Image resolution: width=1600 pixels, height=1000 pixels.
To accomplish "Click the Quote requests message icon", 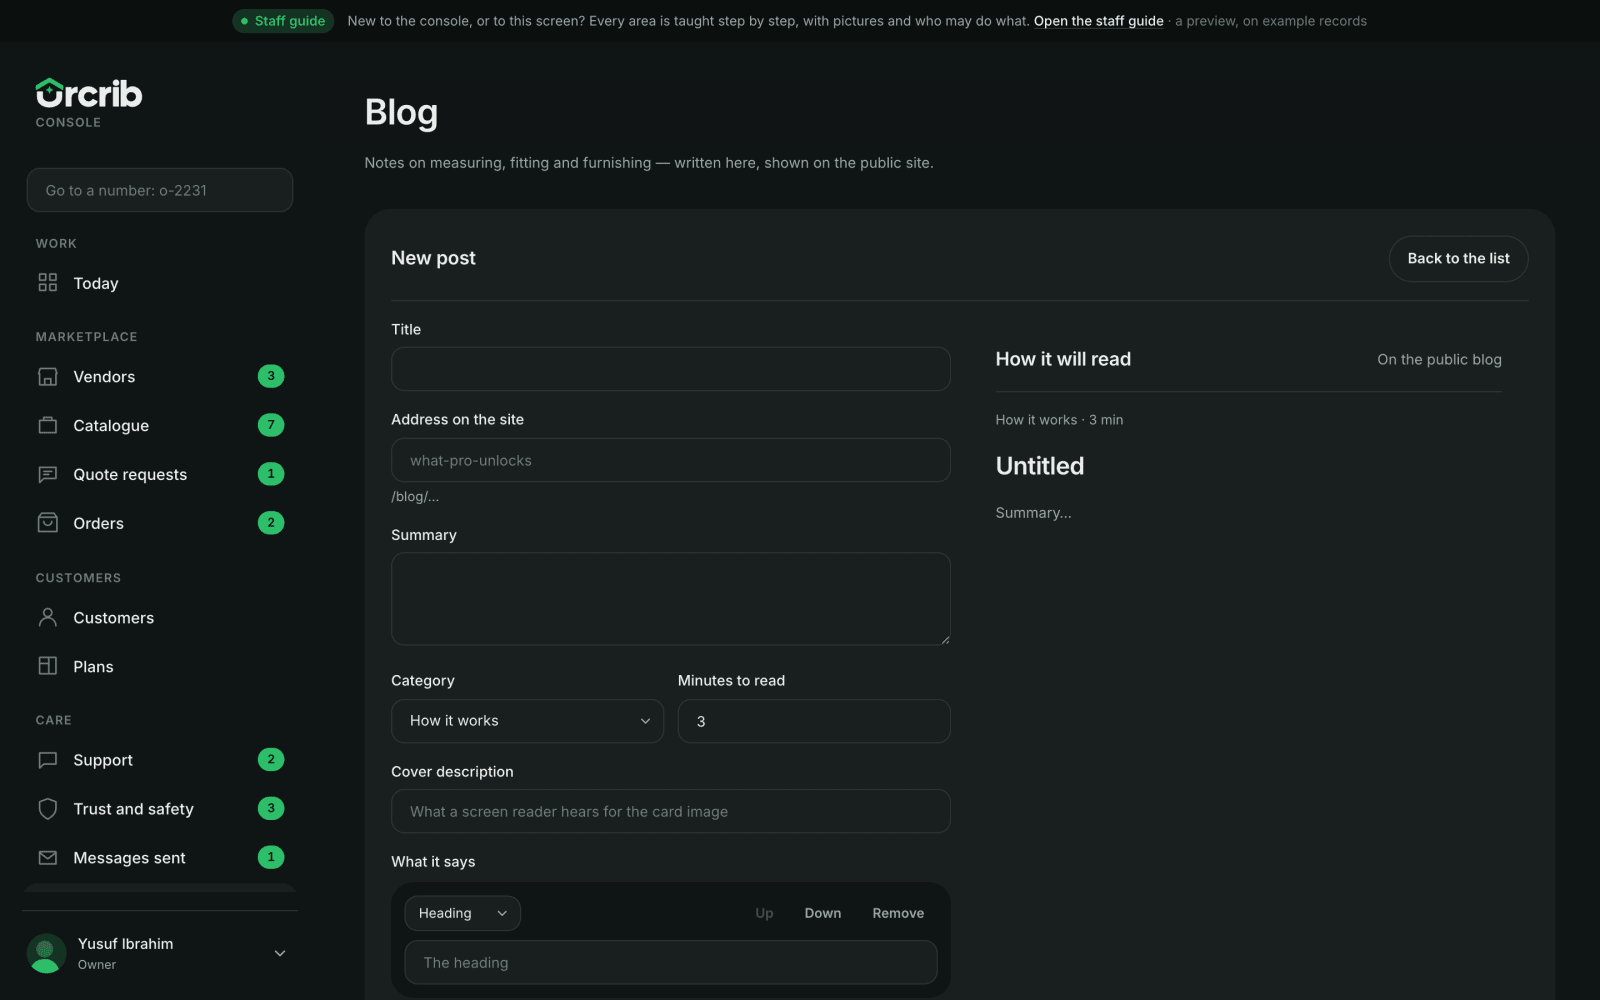I will pos(47,474).
